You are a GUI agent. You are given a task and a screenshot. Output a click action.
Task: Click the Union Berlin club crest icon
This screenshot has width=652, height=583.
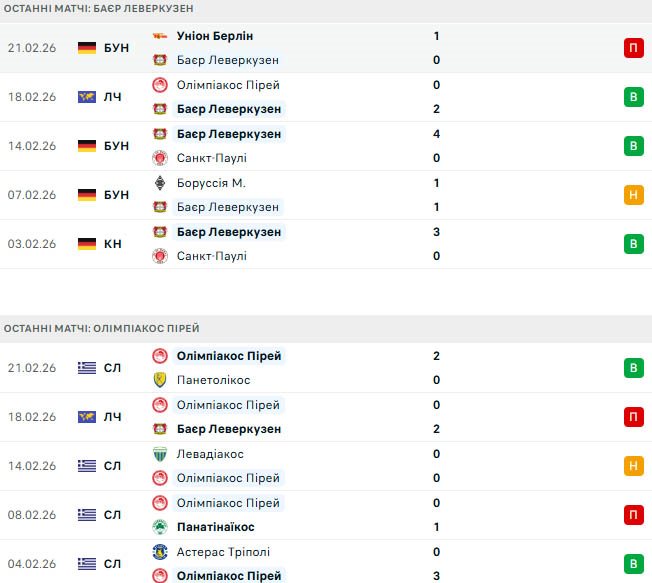click(x=159, y=36)
